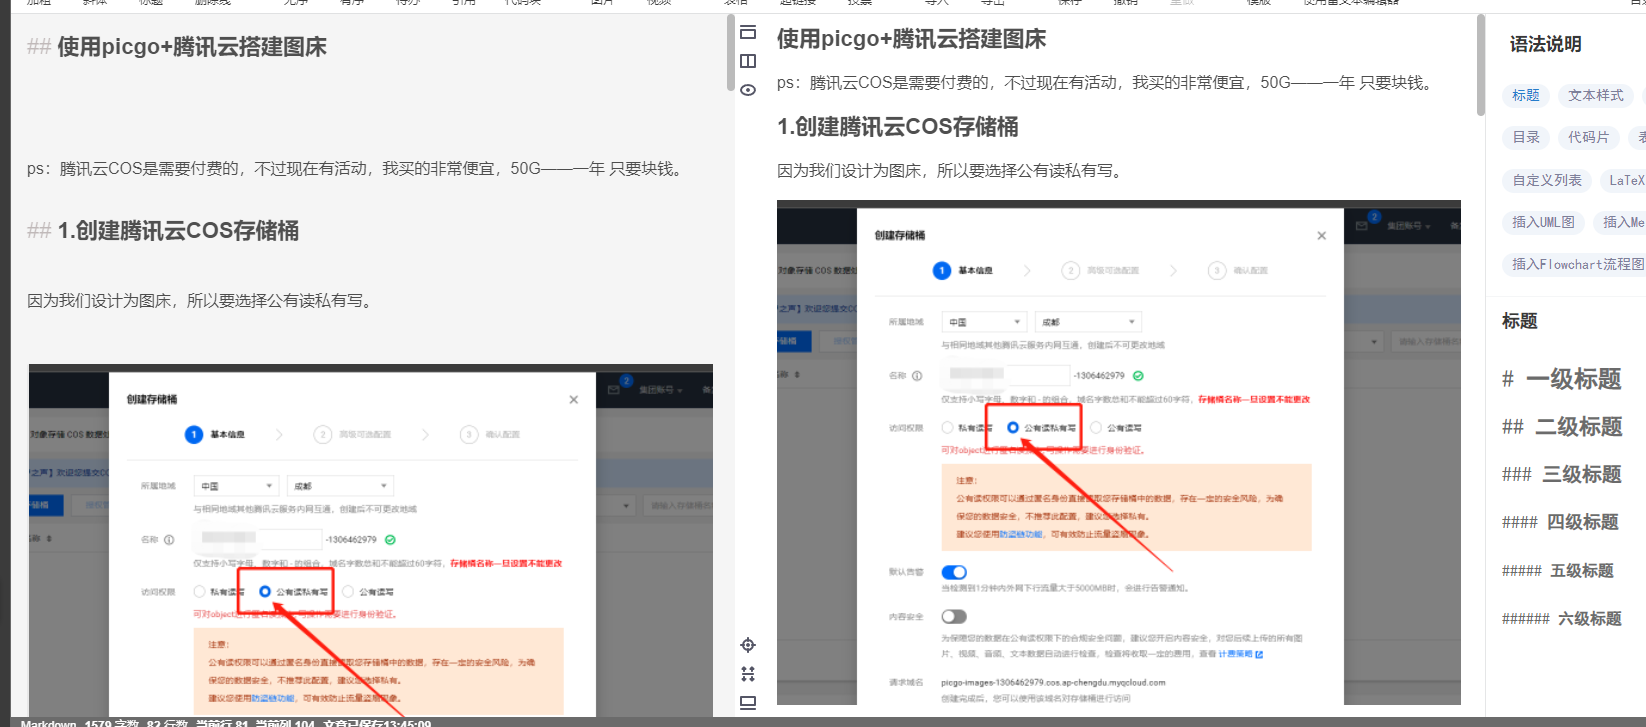Click the bold 标题 section heading in the syntax panel
1646x727 pixels.
(1520, 321)
